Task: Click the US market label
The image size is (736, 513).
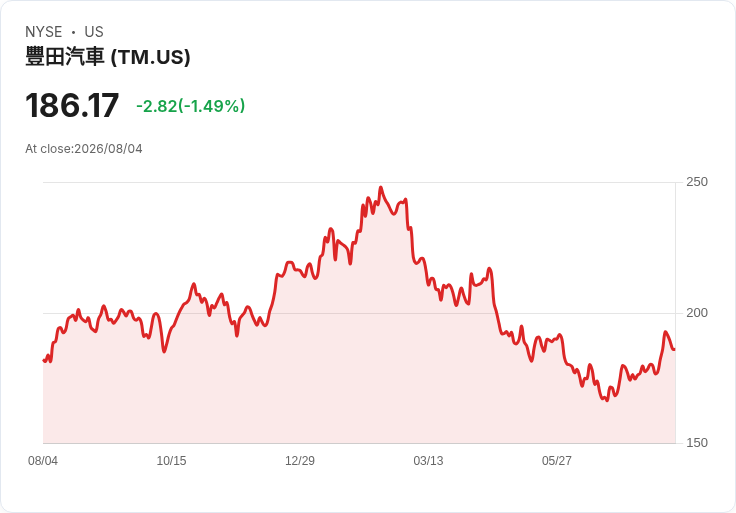Action: click(x=94, y=32)
